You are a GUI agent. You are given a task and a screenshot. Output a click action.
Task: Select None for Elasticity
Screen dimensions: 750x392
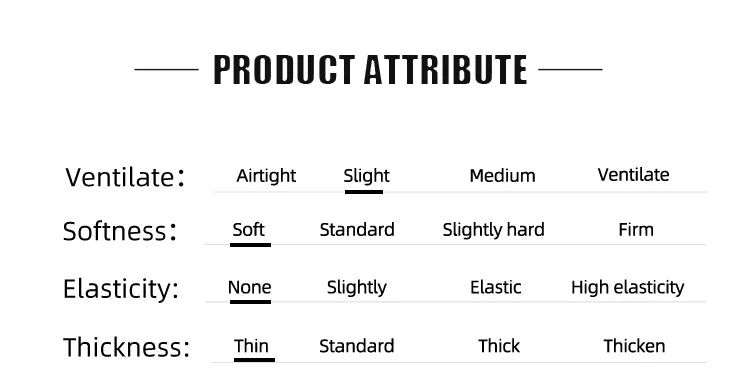pos(249,287)
